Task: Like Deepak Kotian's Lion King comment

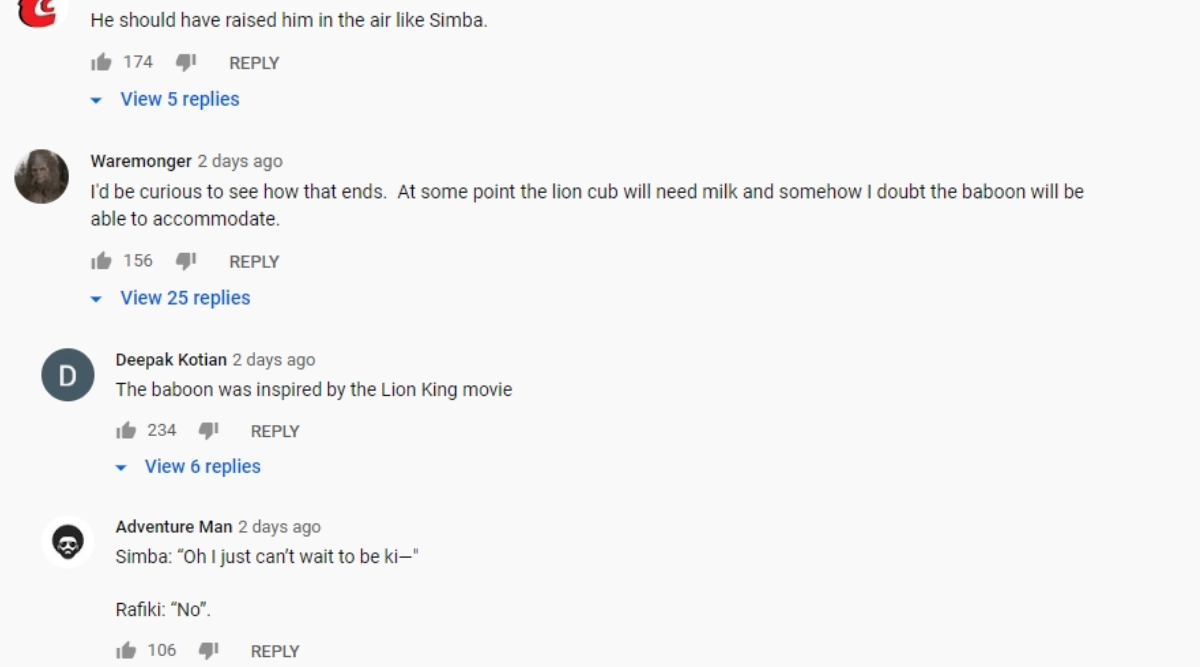Action: tap(126, 431)
